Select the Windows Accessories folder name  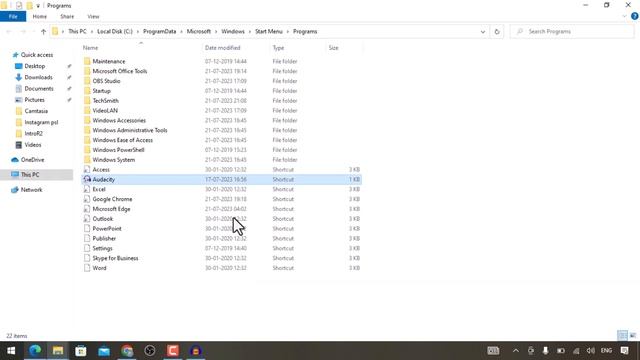119,120
